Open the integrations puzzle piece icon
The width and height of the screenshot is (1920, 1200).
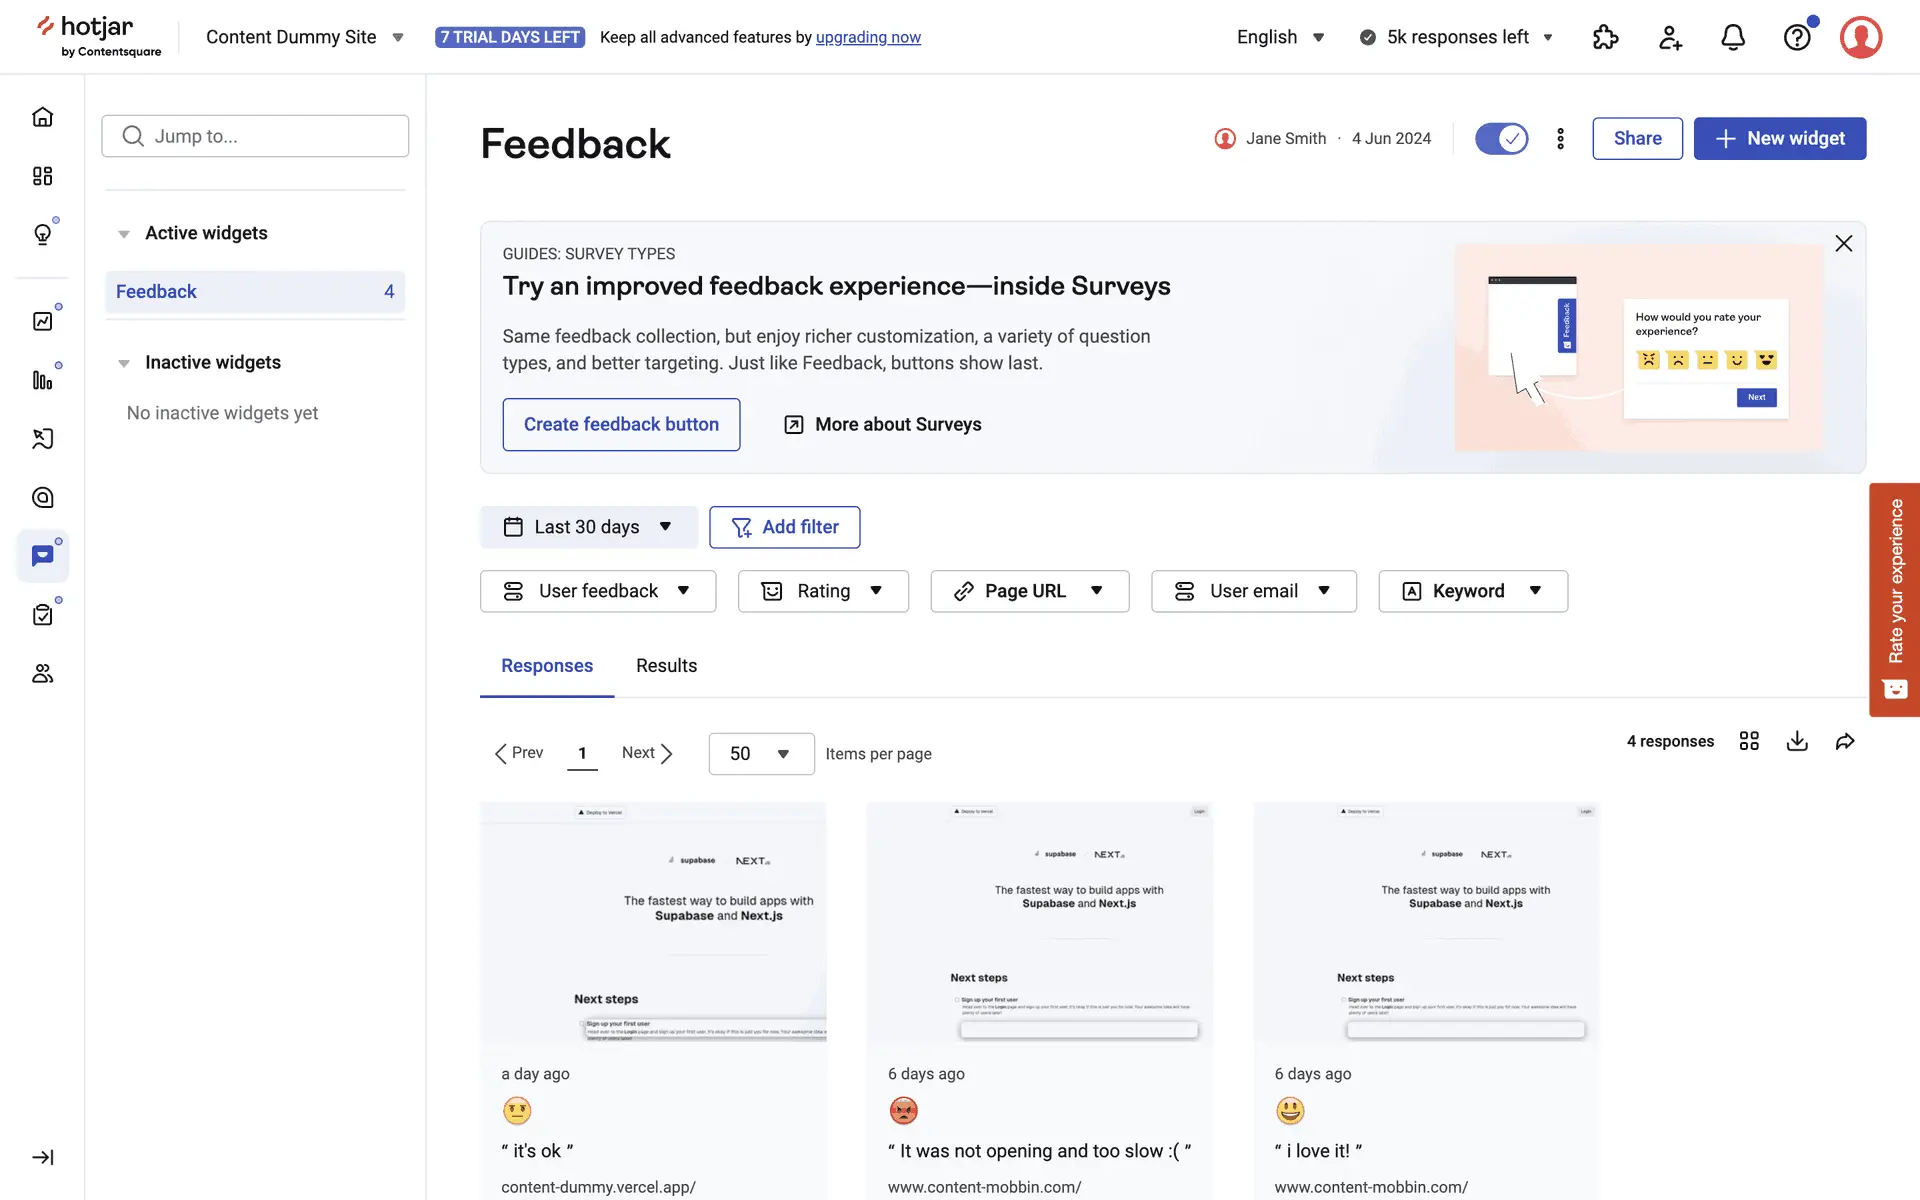click(x=1605, y=37)
